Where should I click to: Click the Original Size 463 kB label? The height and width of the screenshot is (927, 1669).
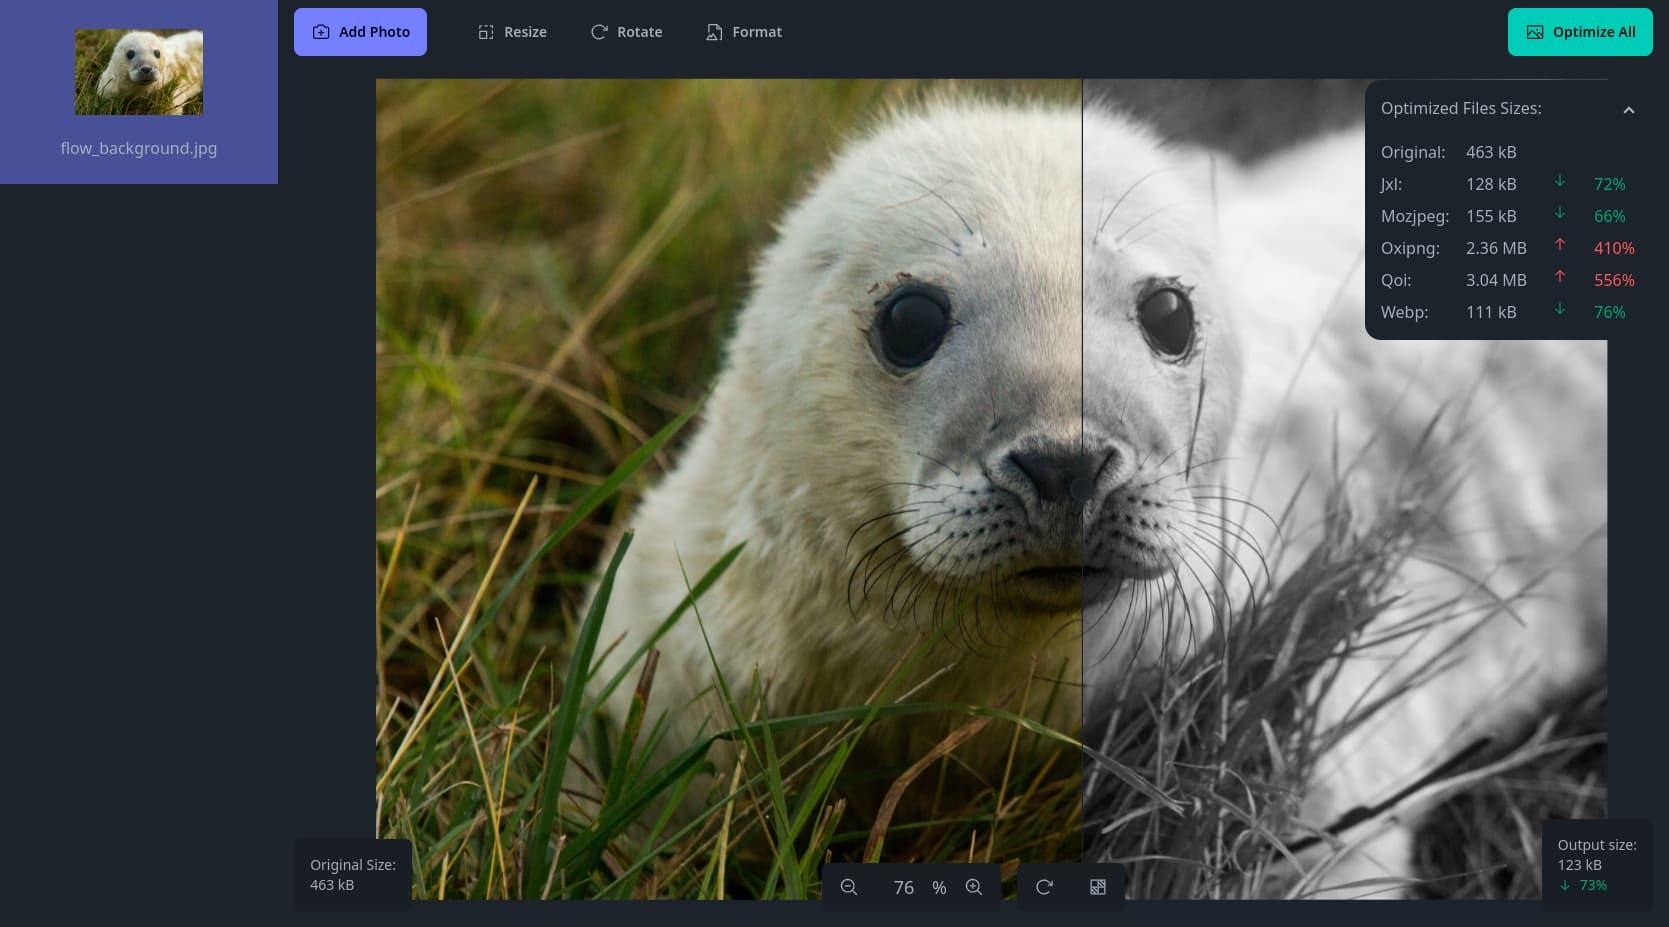tap(353, 875)
